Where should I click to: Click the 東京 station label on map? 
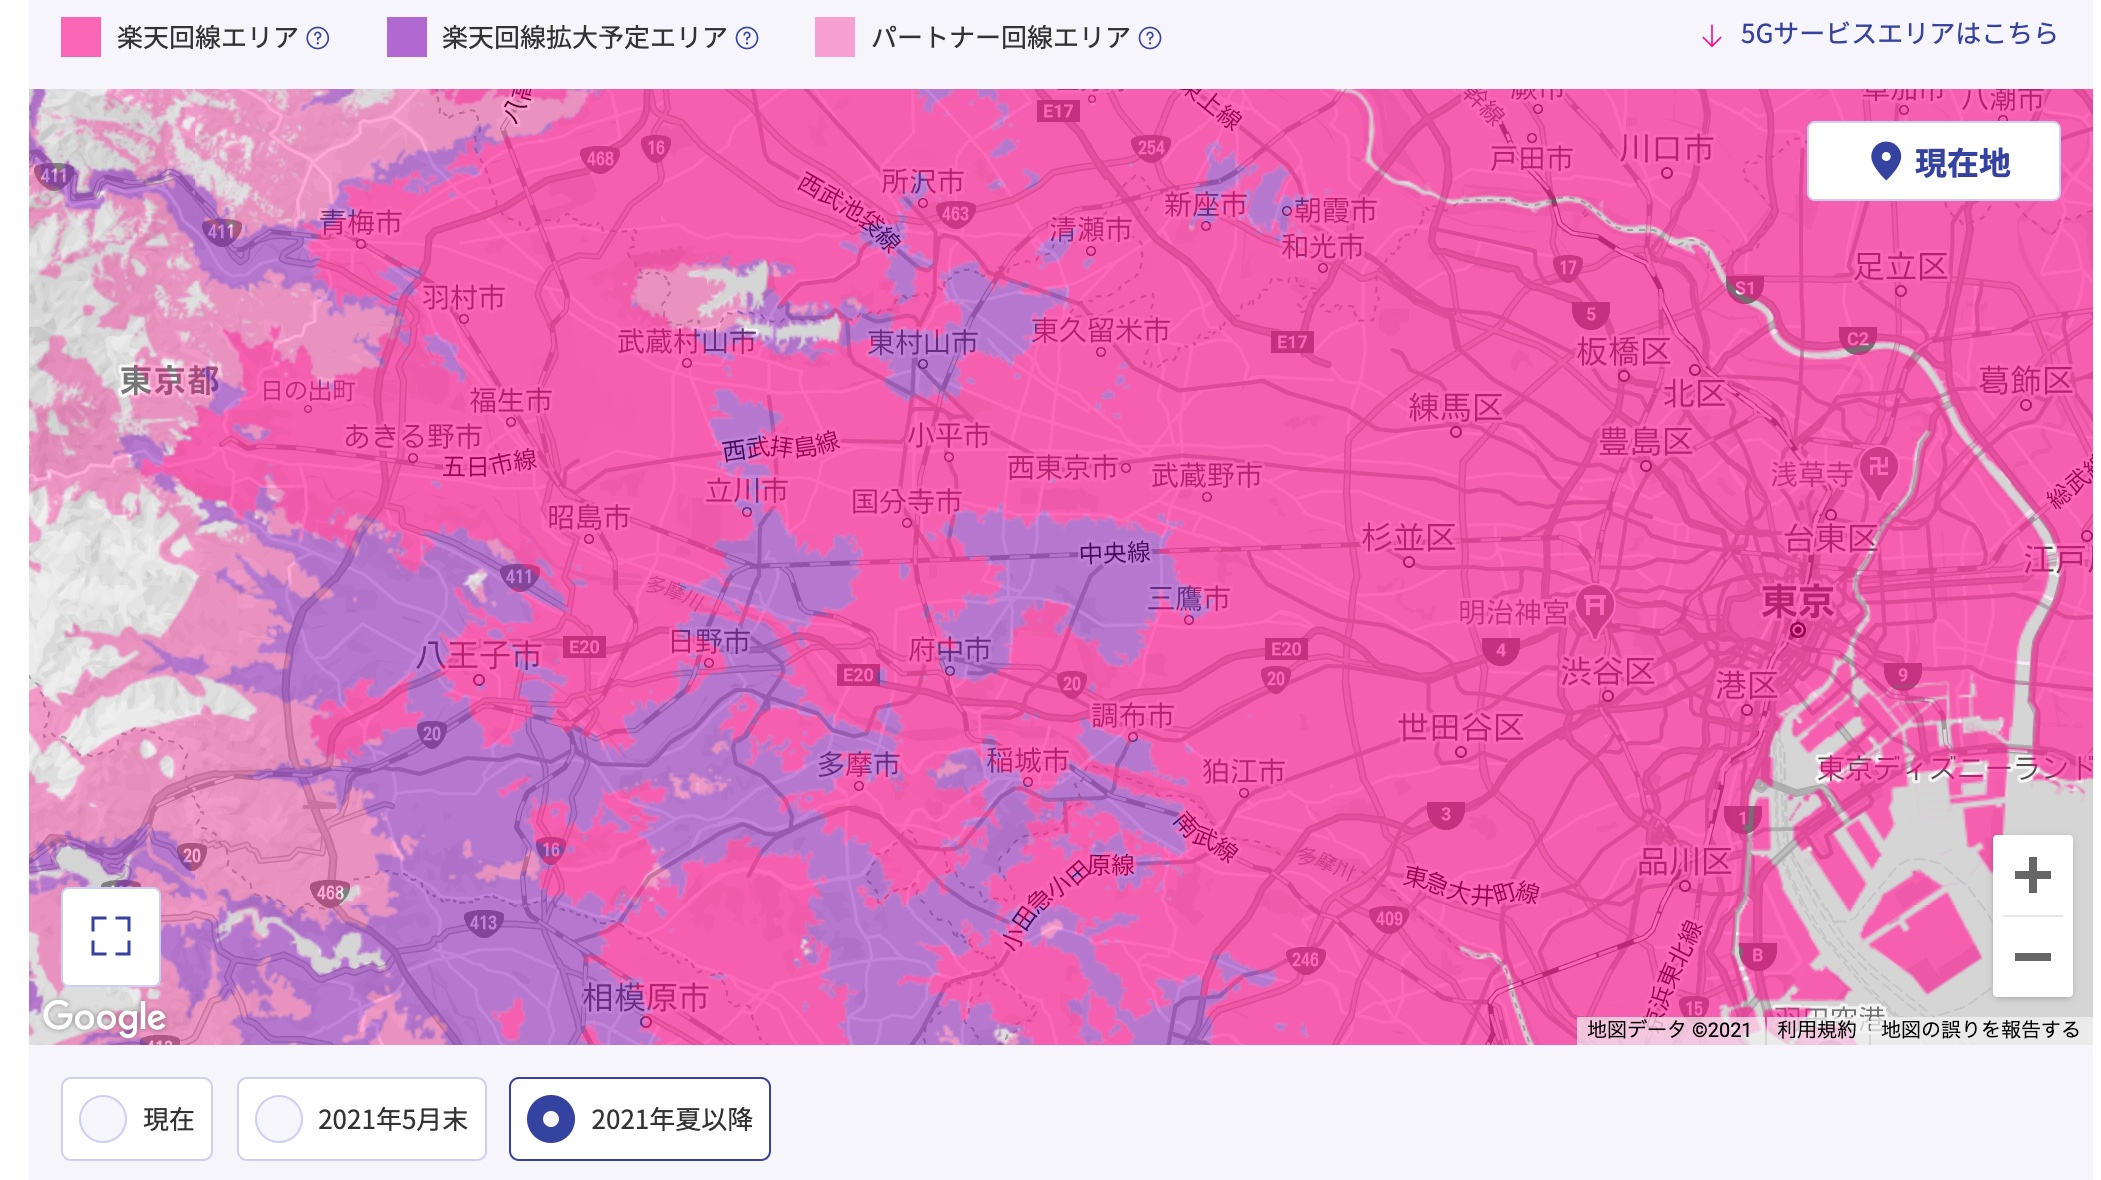click(x=1797, y=601)
